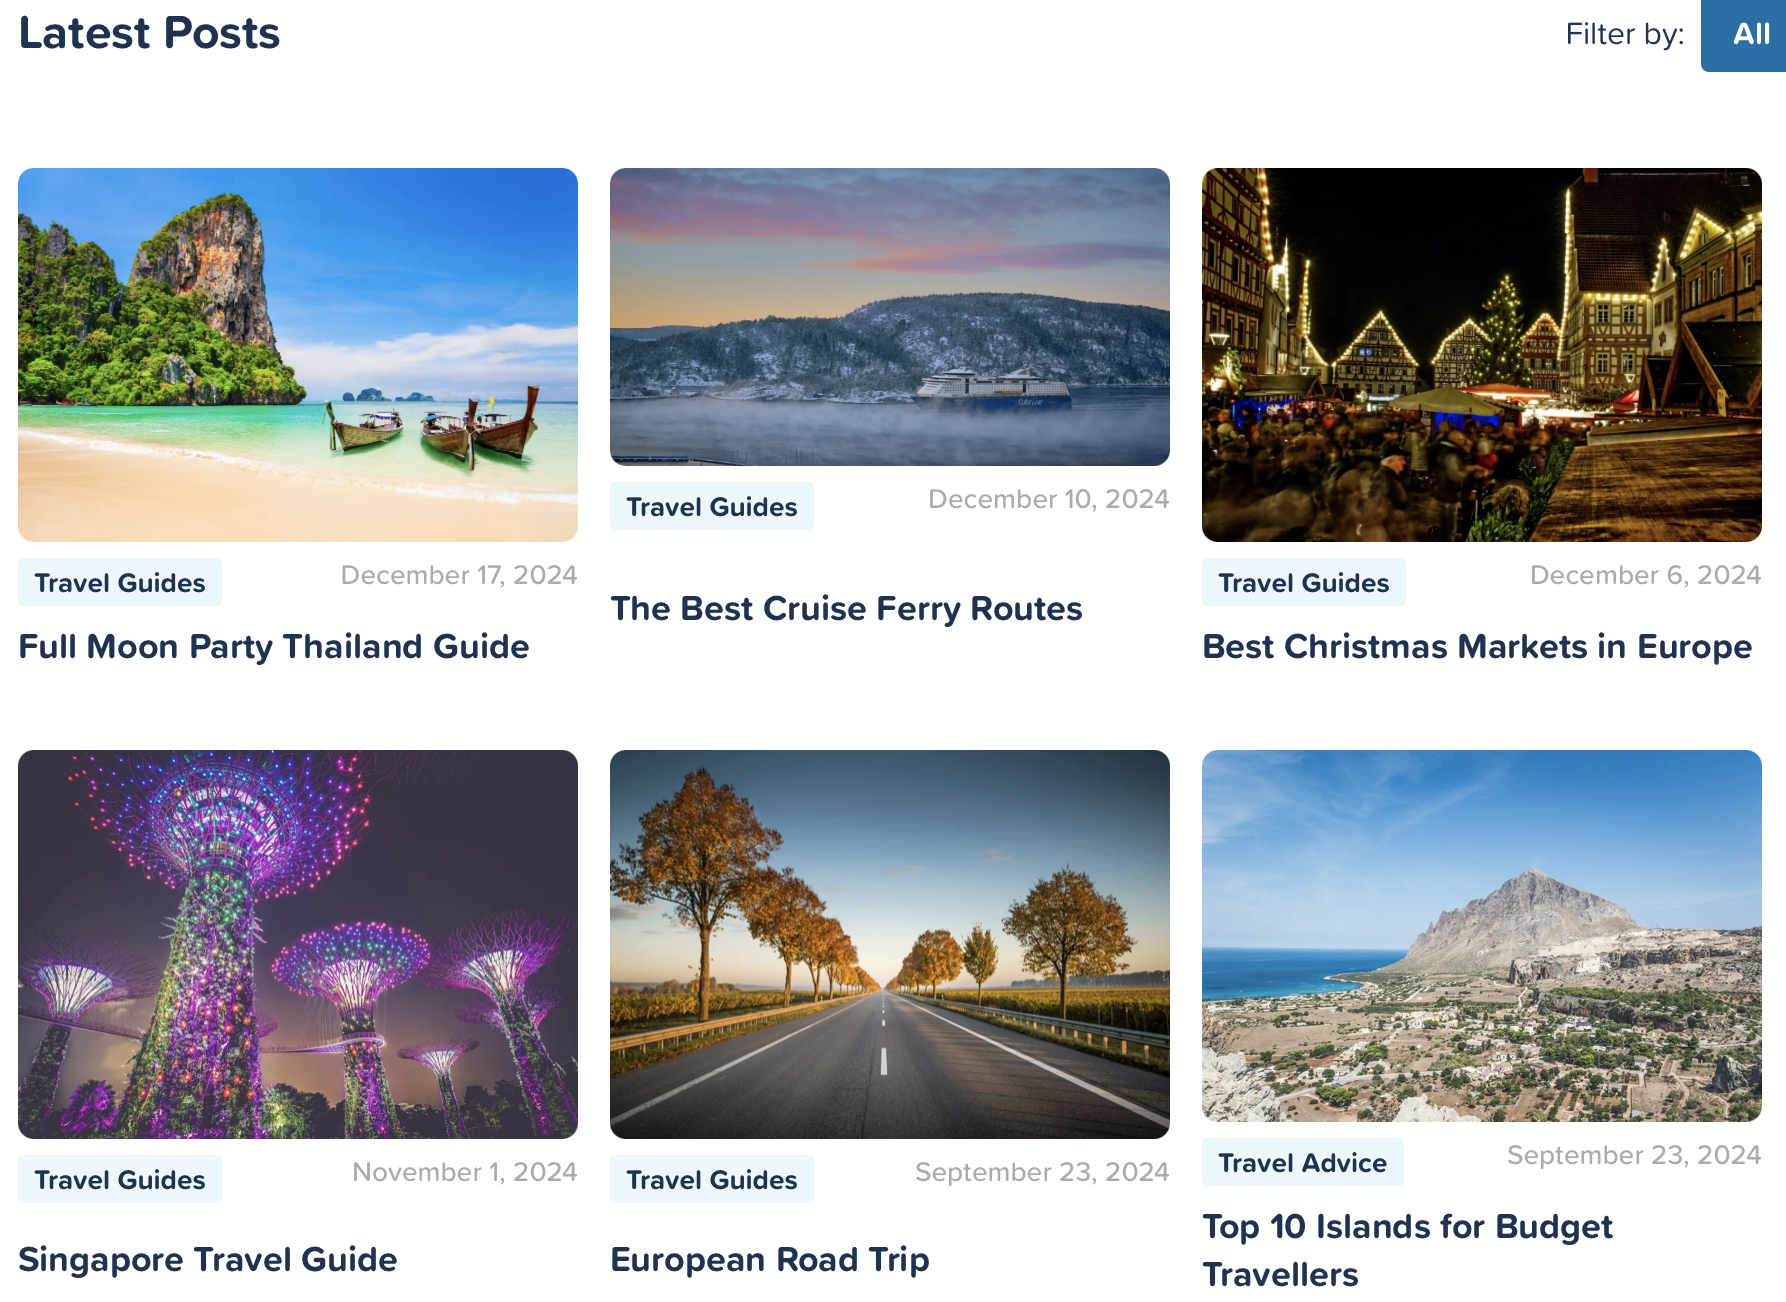
Task: Click Travel Guides tag under Thailand post
Action: point(120,583)
